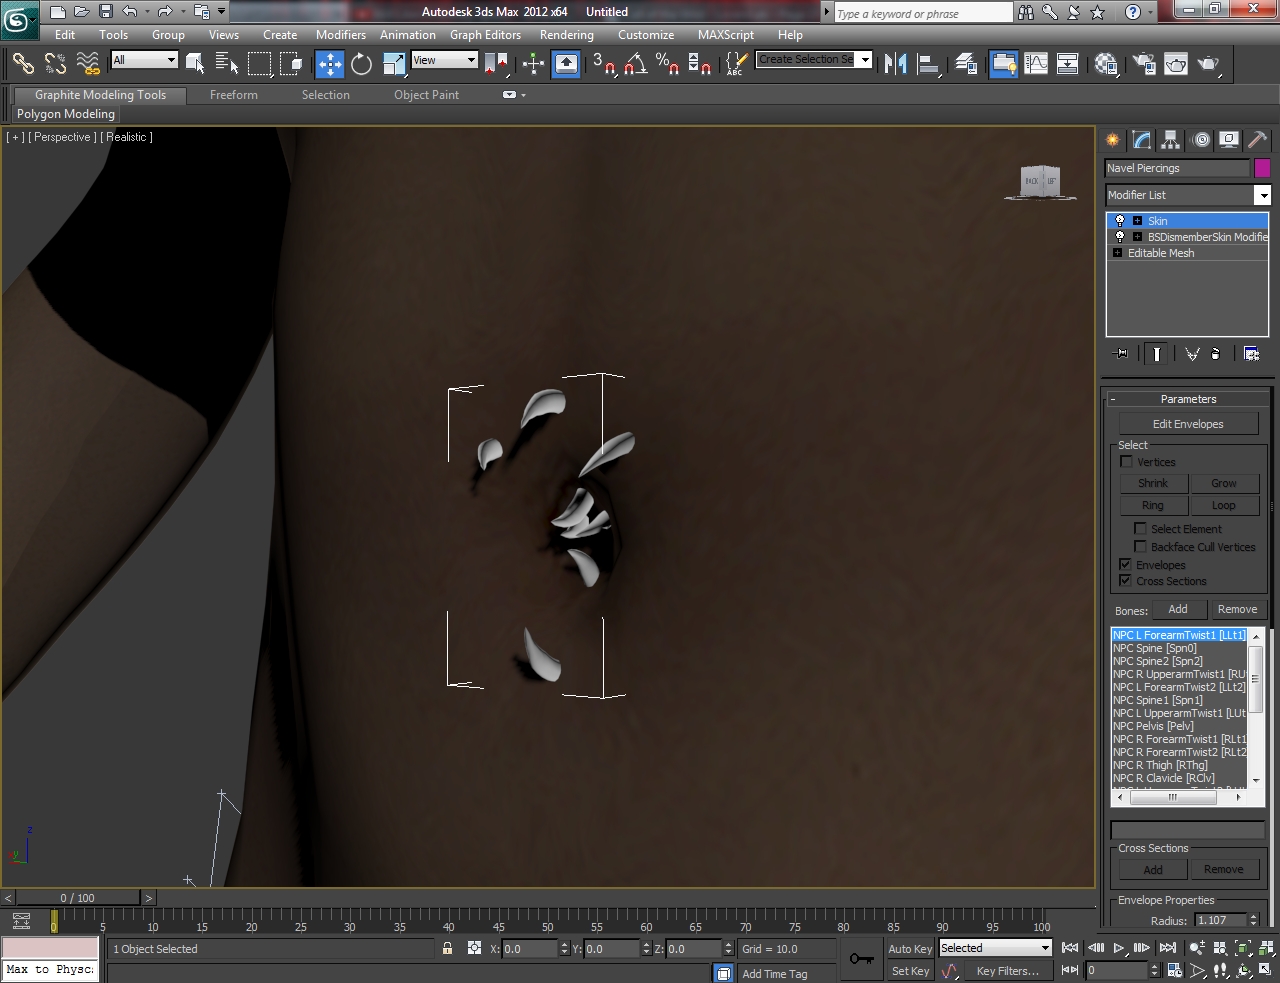Open the Modifiers menu
The image size is (1280, 983).
pyautogui.click(x=341, y=34)
